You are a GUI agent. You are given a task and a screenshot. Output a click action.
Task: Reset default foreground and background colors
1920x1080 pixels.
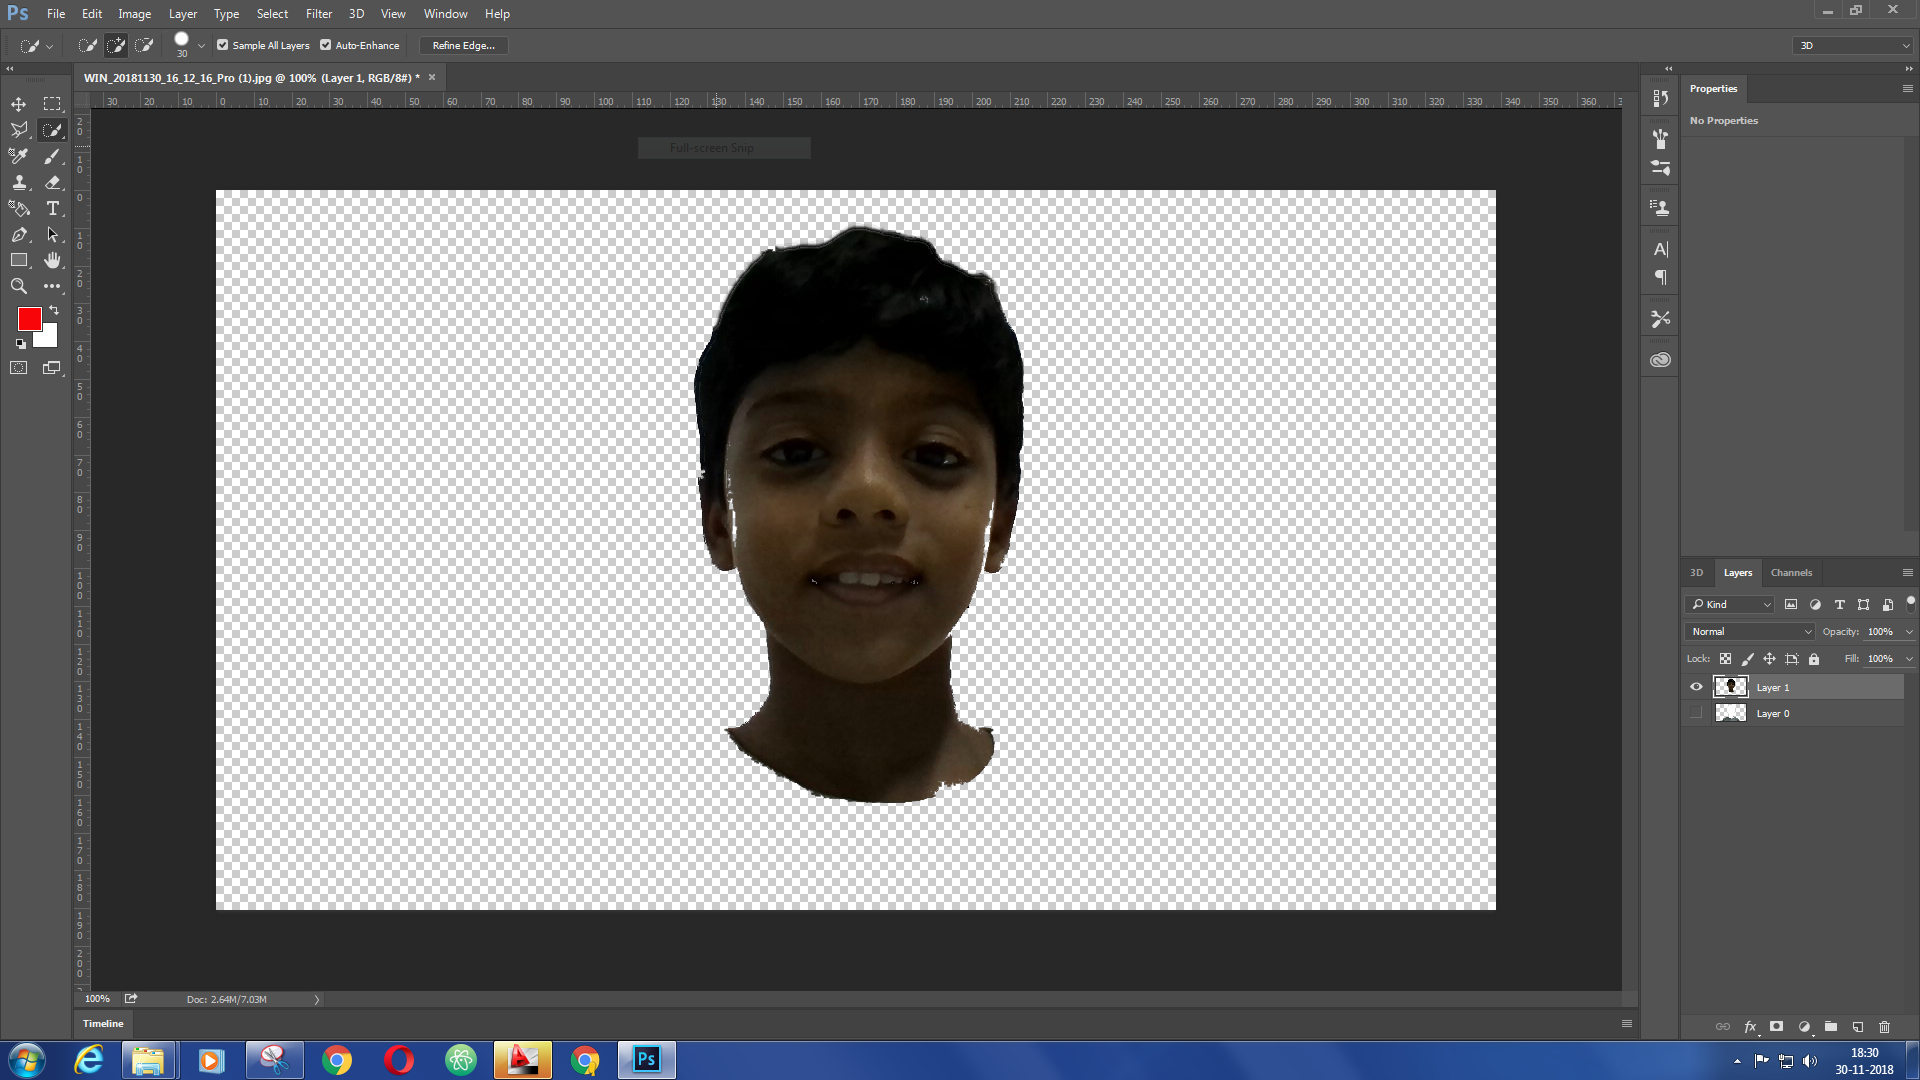[20, 344]
